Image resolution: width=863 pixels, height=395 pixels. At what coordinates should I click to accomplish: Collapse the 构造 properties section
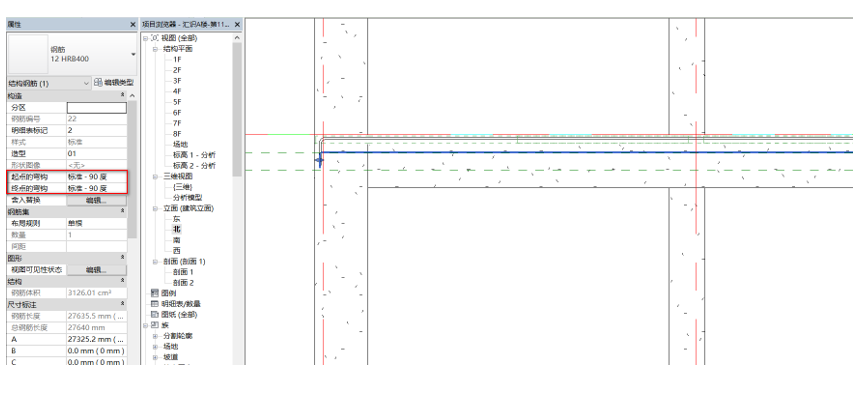point(123,96)
